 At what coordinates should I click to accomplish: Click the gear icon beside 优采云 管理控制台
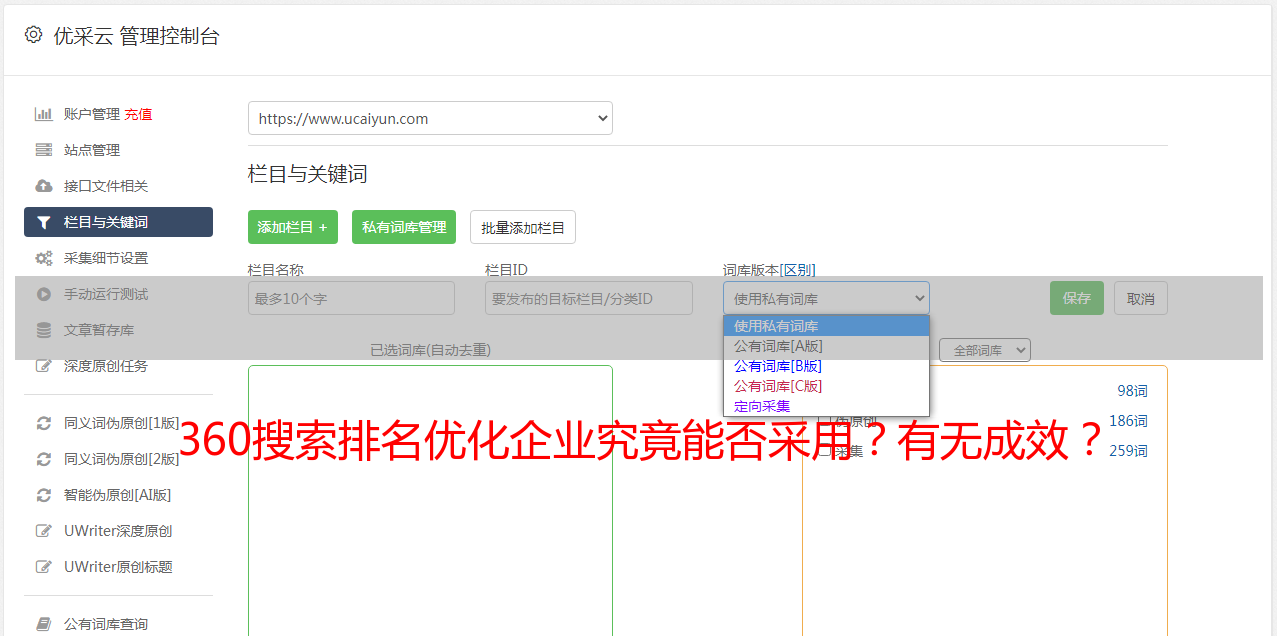33,35
